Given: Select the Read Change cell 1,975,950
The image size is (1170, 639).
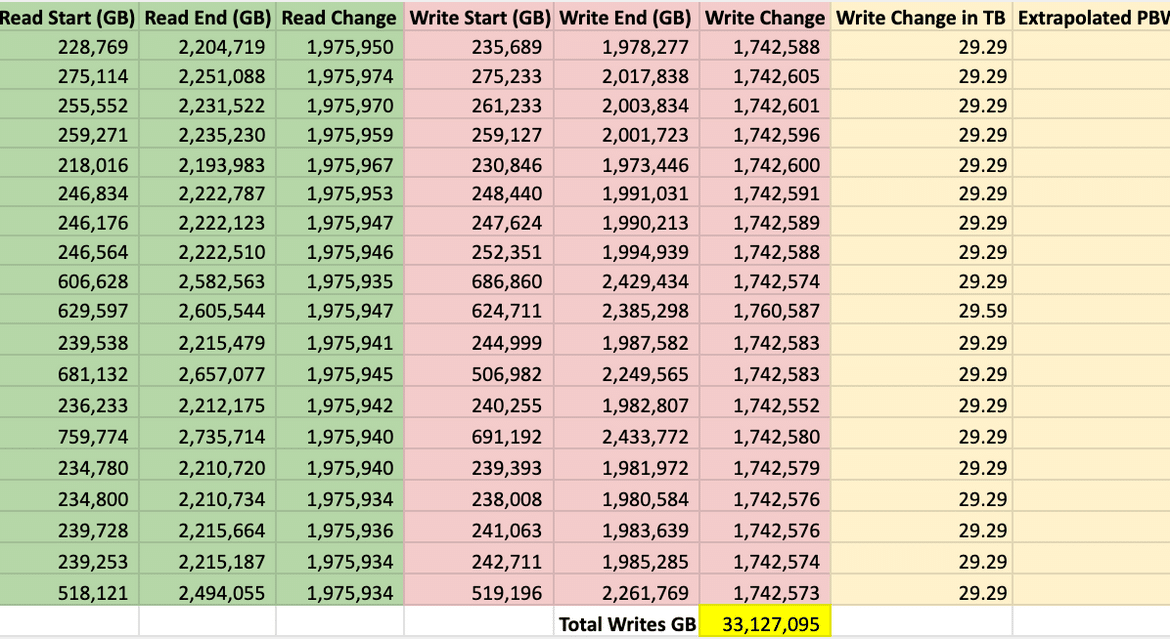Looking at the screenshot, I should pyautogui.click(x=340, y=47).
